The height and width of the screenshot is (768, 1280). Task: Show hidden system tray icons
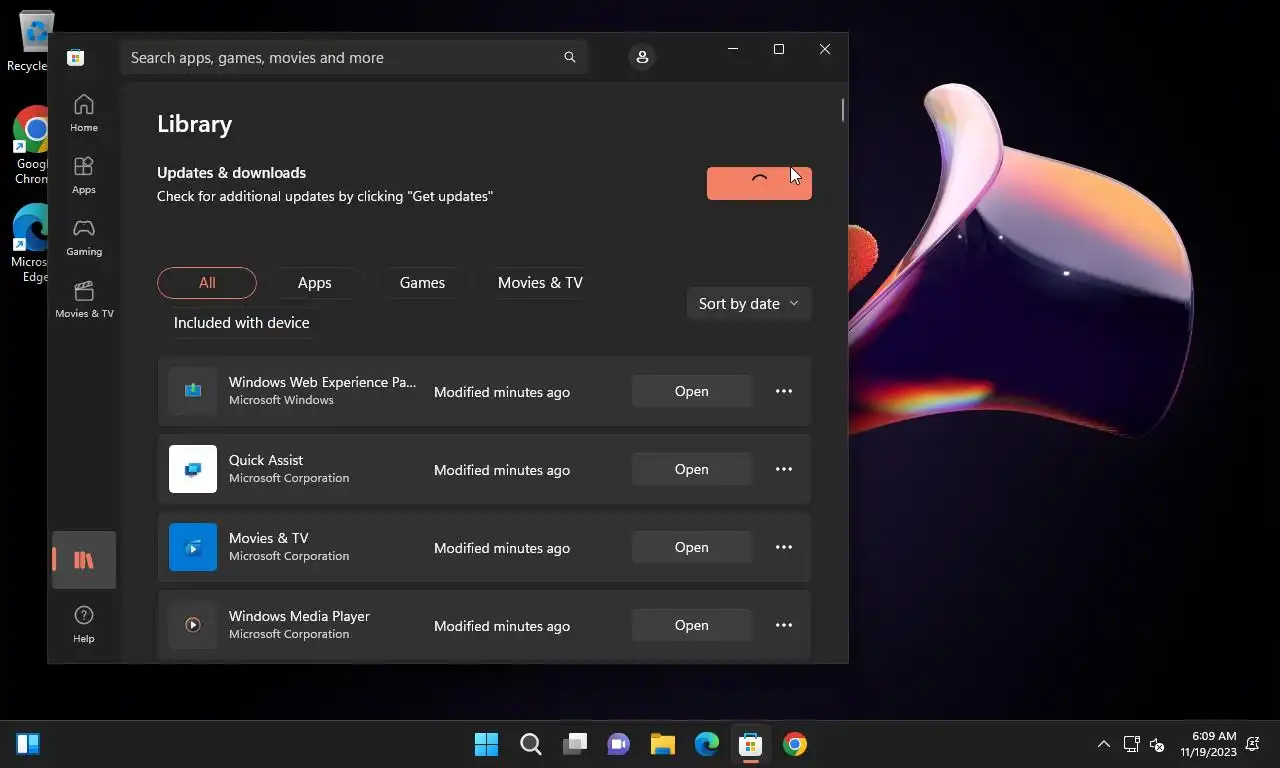click(x=1104, y=744)
